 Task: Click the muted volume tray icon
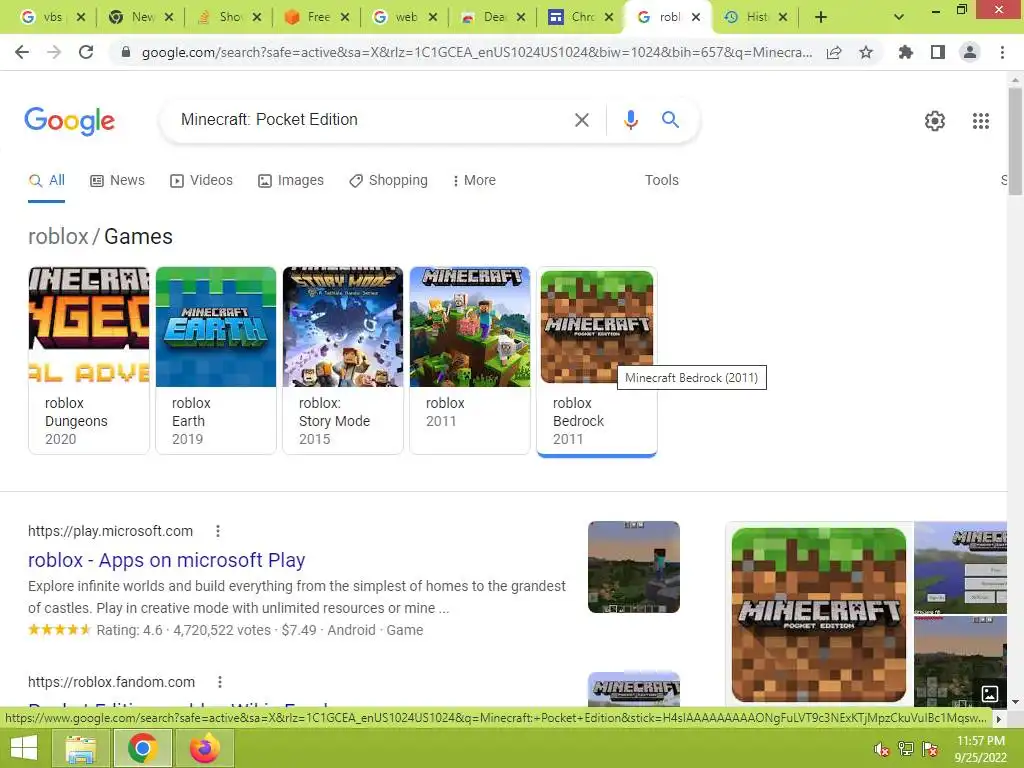pyautogui.click(x=882, y=748)
